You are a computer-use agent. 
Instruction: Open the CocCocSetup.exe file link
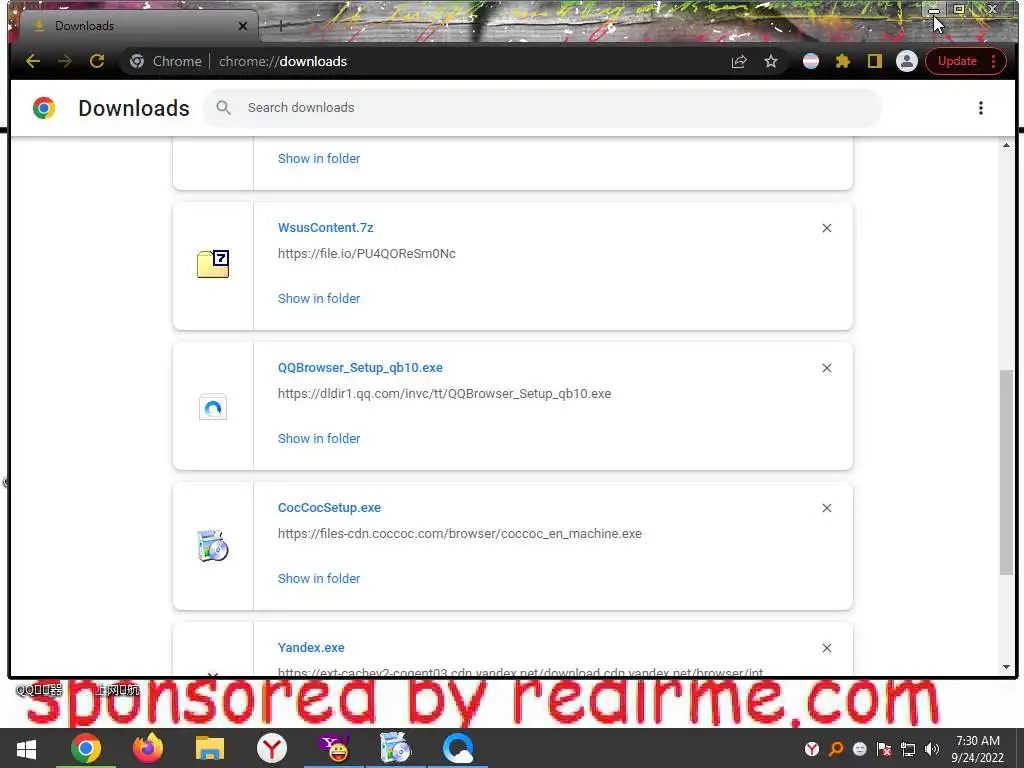pos(329,507)
